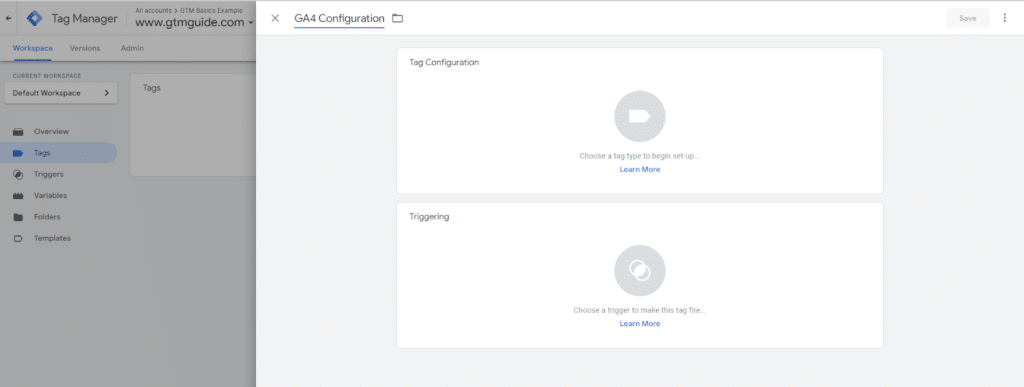
Task: Switch to the Admin tab
Action: 133,48
